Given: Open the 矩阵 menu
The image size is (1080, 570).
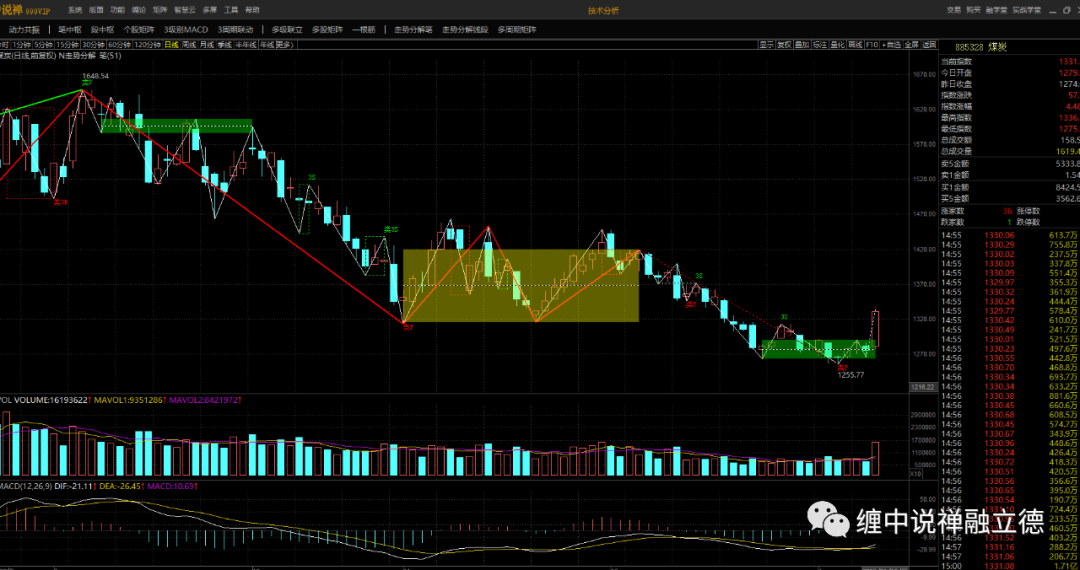Looking at the screenshot, I should (160, 10).
